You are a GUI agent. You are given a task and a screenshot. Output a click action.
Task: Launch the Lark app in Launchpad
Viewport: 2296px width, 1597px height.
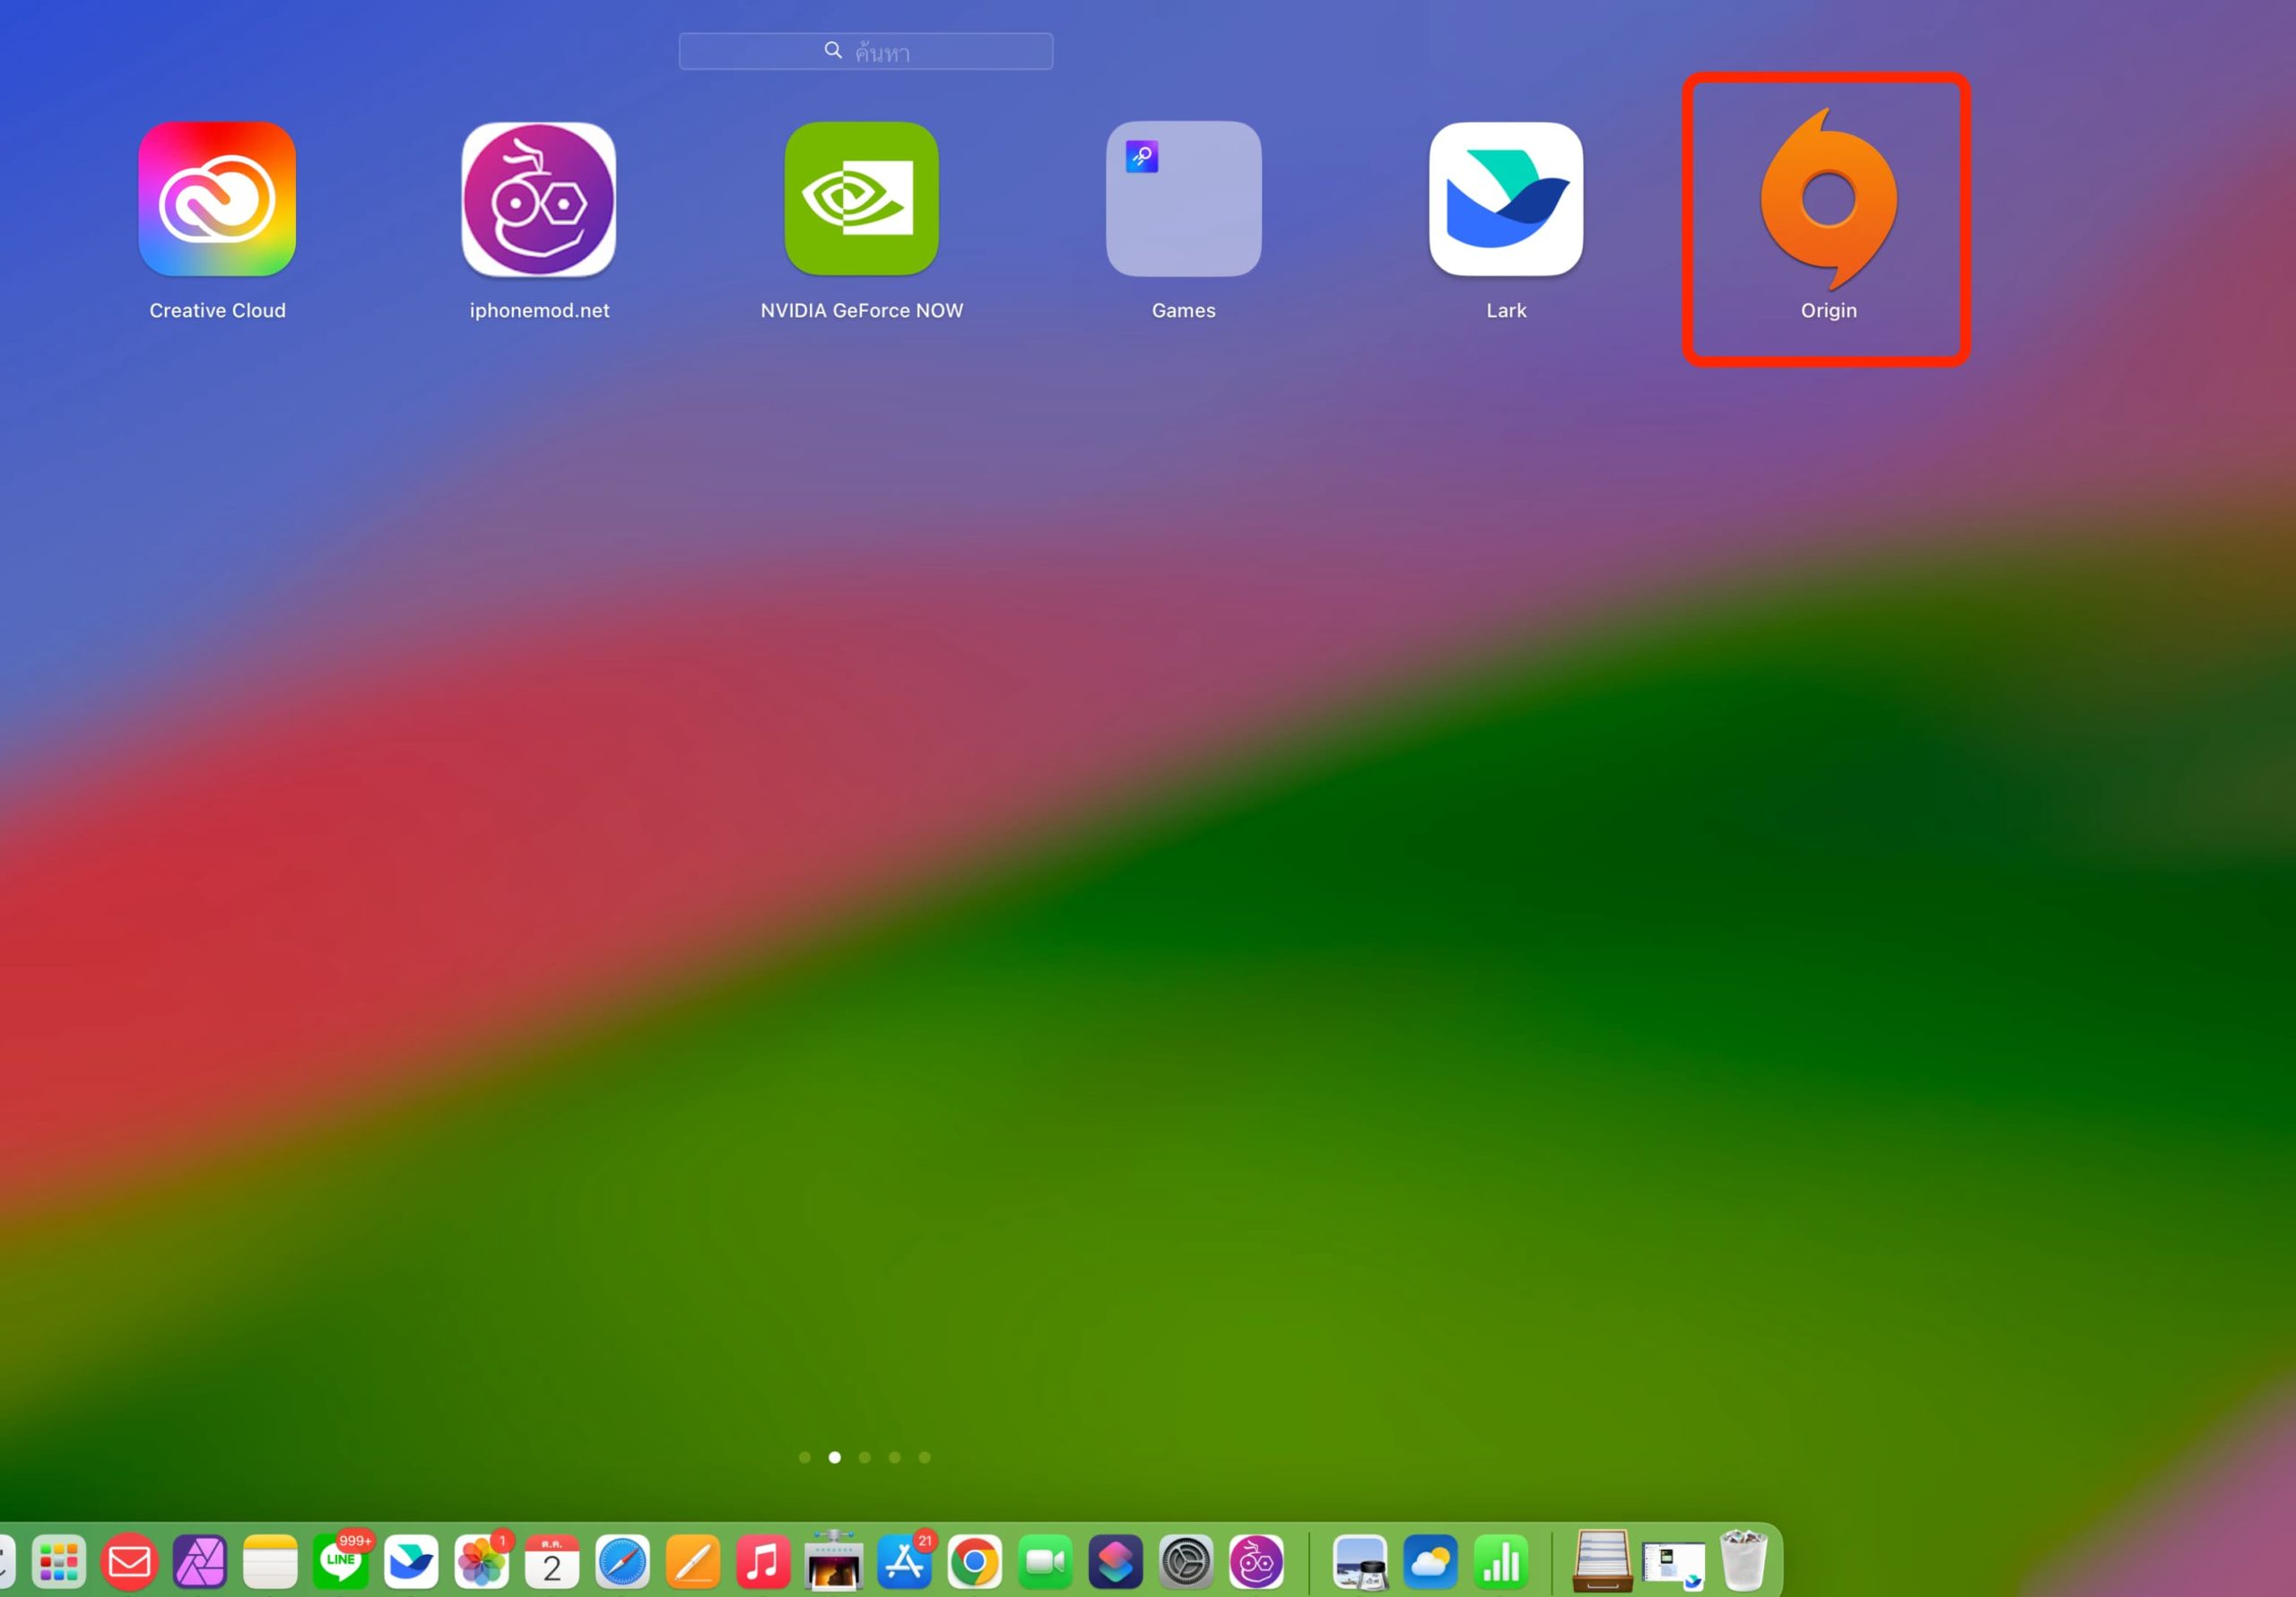[x=1505, y=199]
